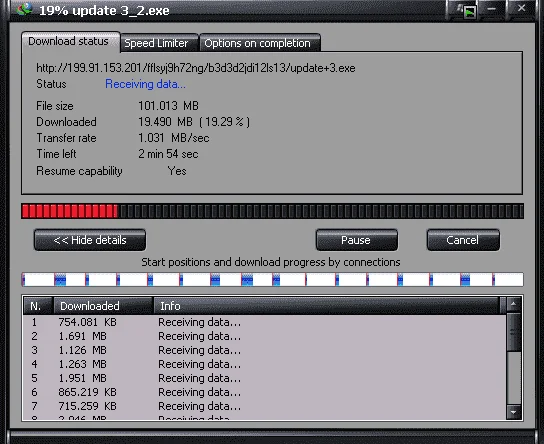
Task: Close the download window
Action: pos(521,8)
